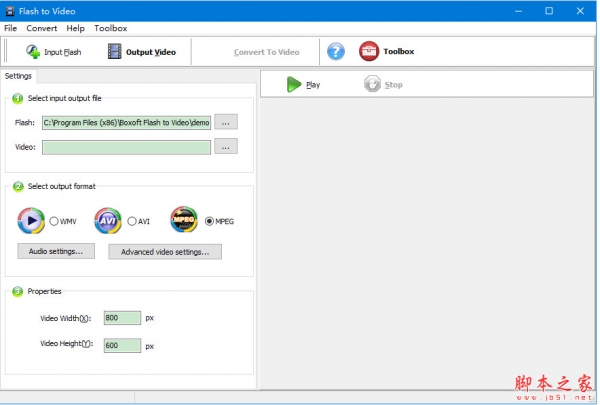Click the Video Height field
This screenshot has height=405, width=600.
coord(122,345)
